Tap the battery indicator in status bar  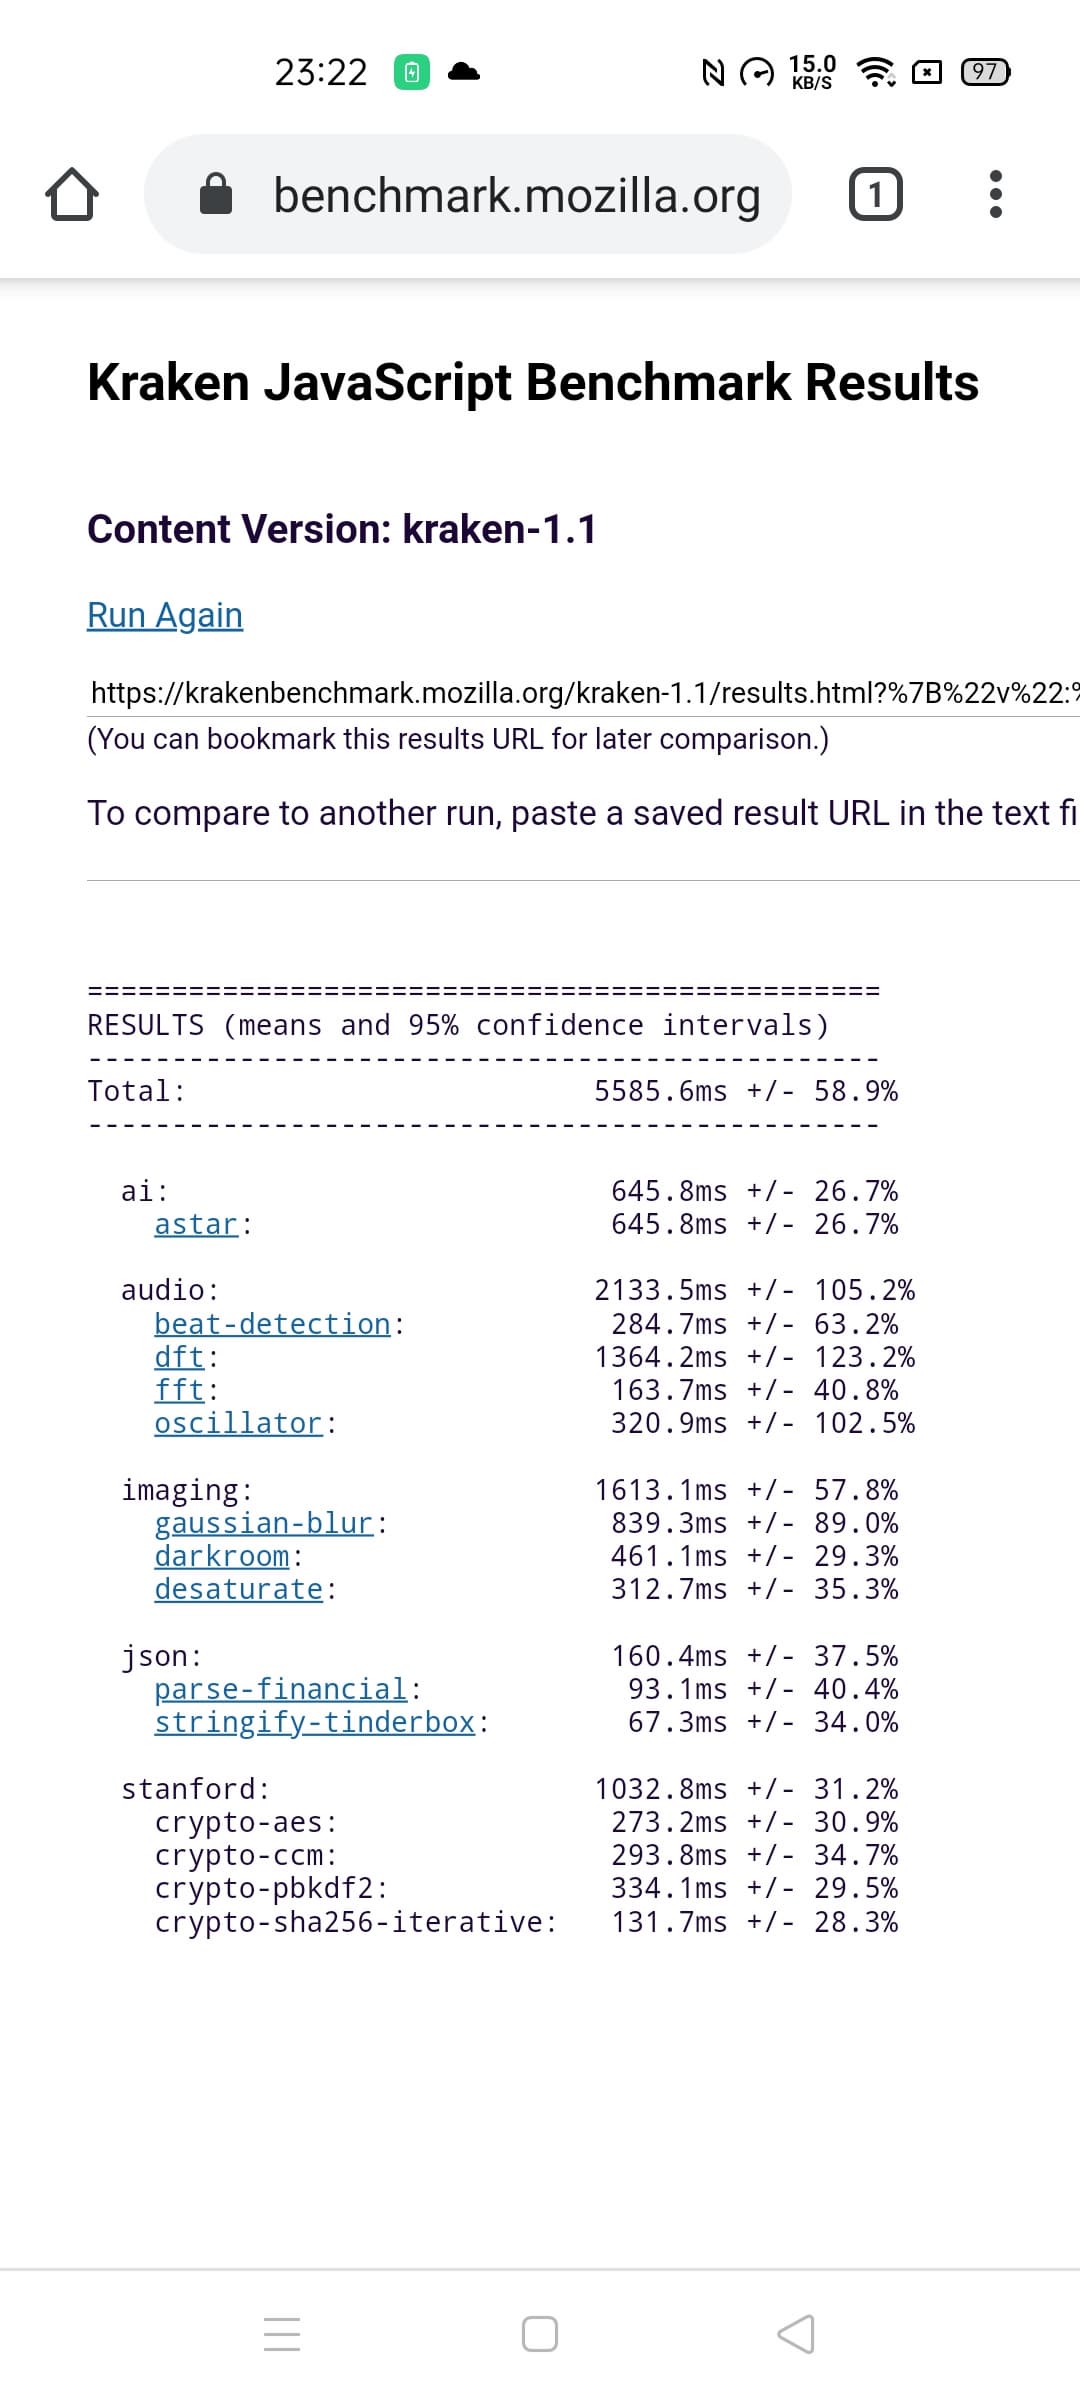[x=985, y=72]
